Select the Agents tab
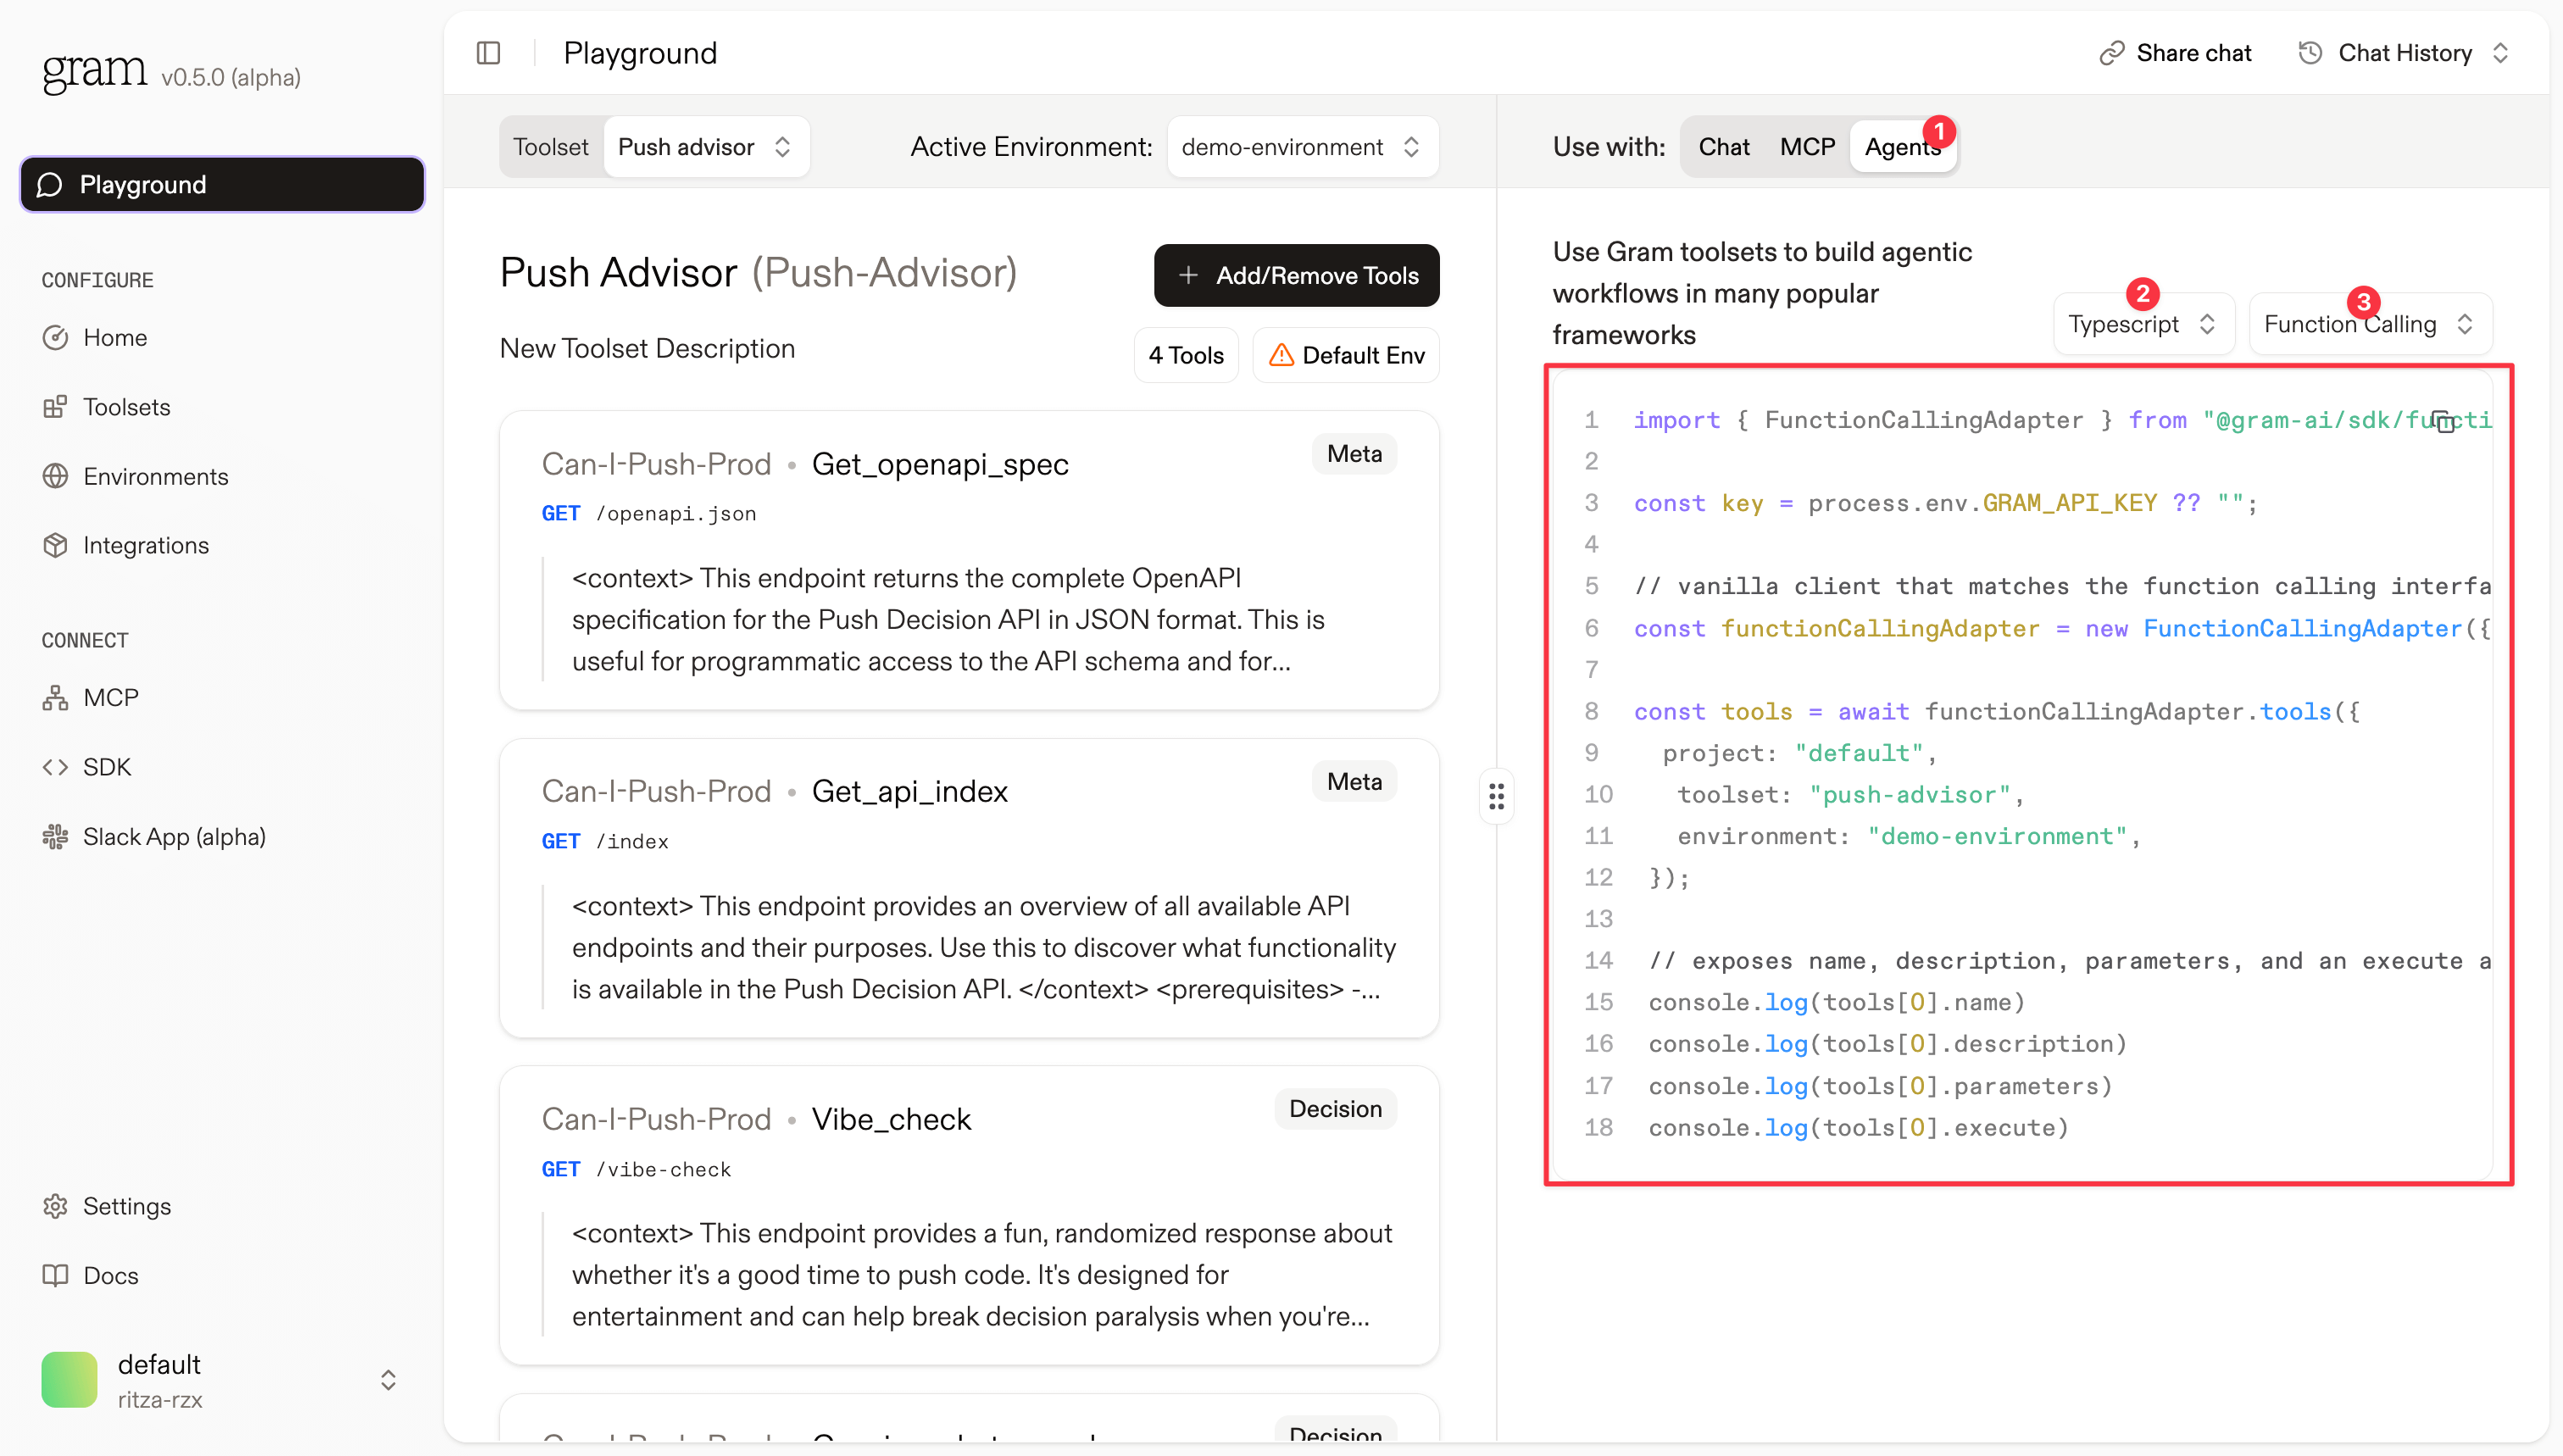 pos(1902,147)
